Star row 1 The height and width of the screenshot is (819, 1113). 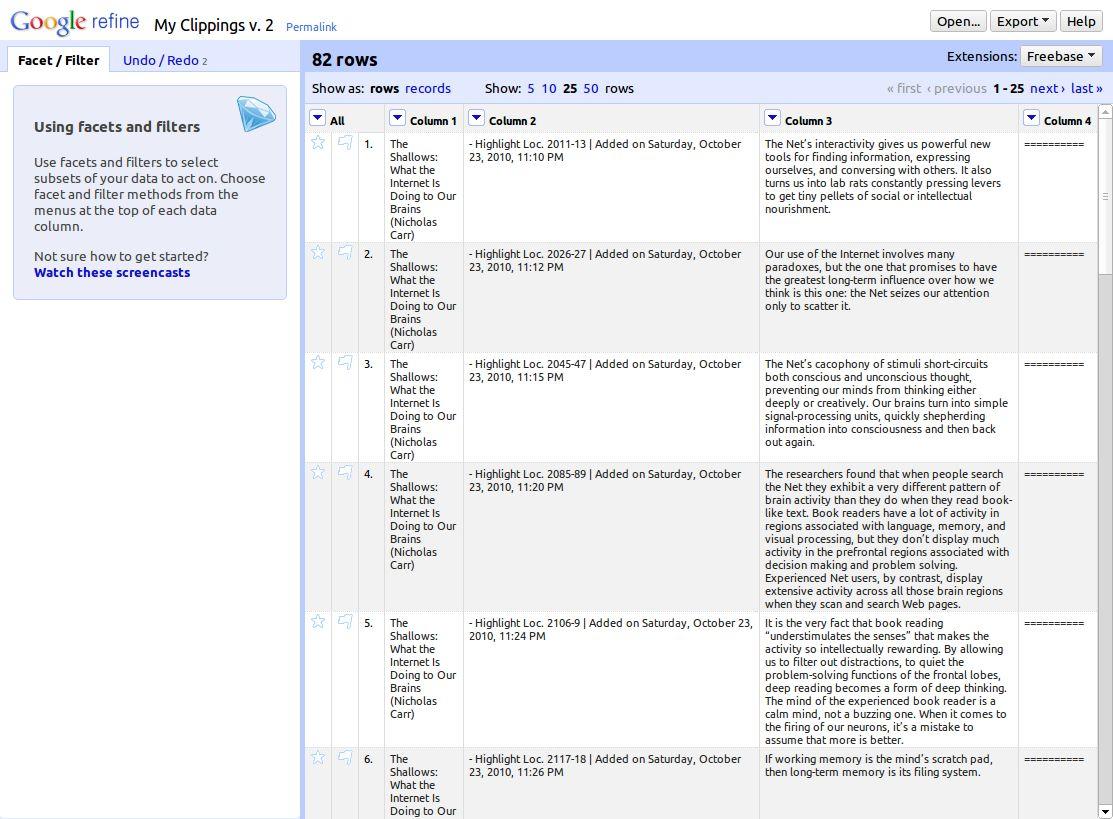tap(318, 143)
